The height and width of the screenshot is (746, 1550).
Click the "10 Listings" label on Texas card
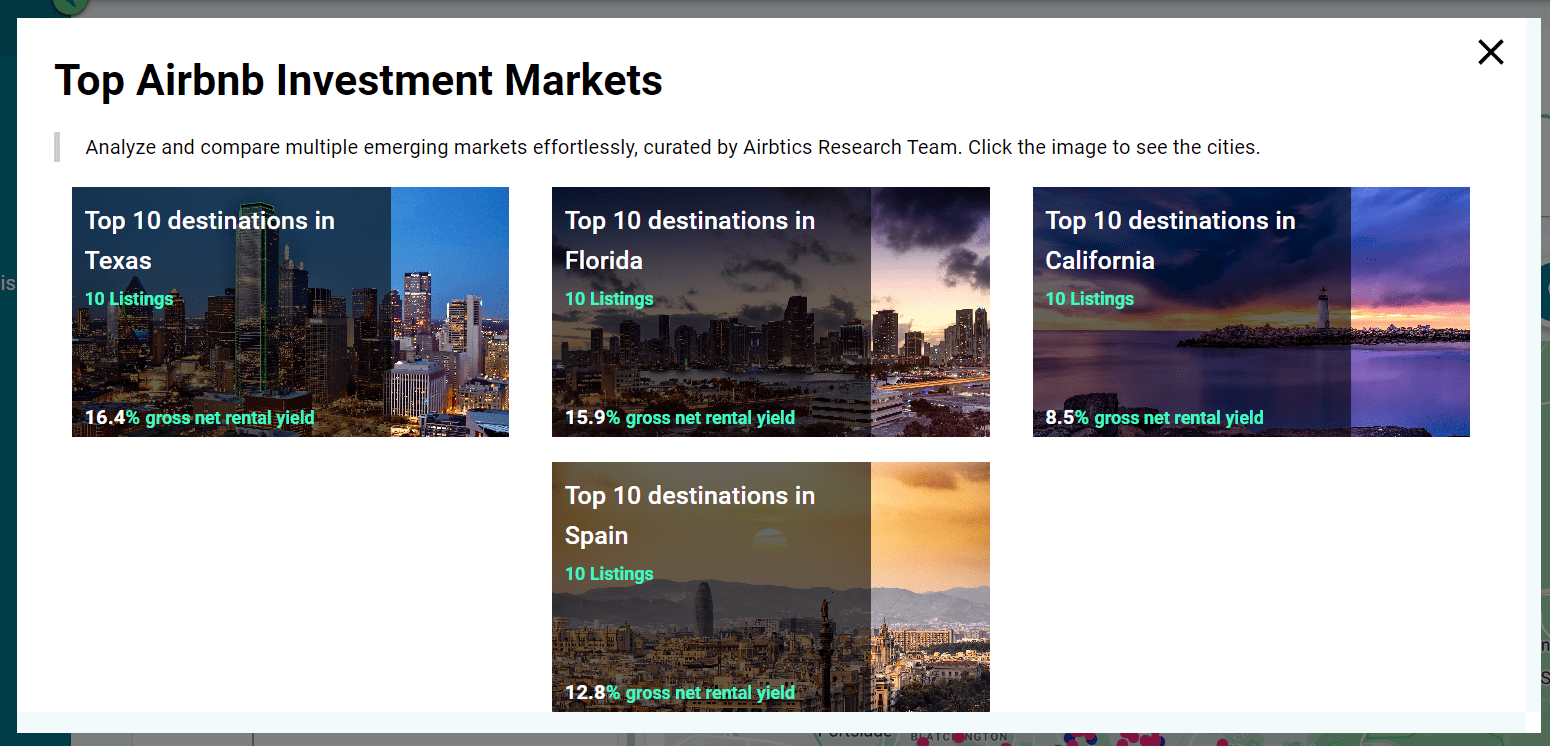(x=129, y=298)
